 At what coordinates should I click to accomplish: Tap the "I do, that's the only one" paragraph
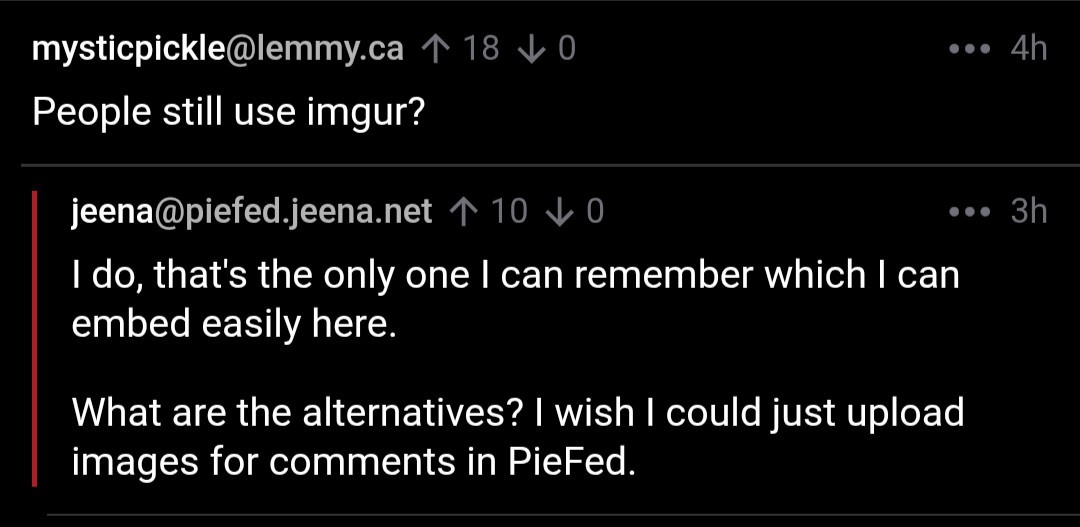click(514, 299)
